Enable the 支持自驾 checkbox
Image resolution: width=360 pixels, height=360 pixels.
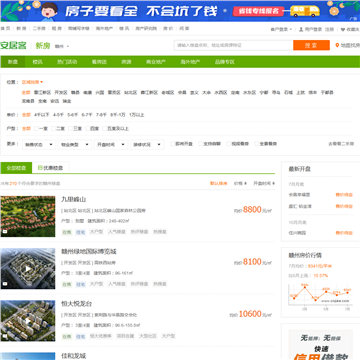[201, 144]
